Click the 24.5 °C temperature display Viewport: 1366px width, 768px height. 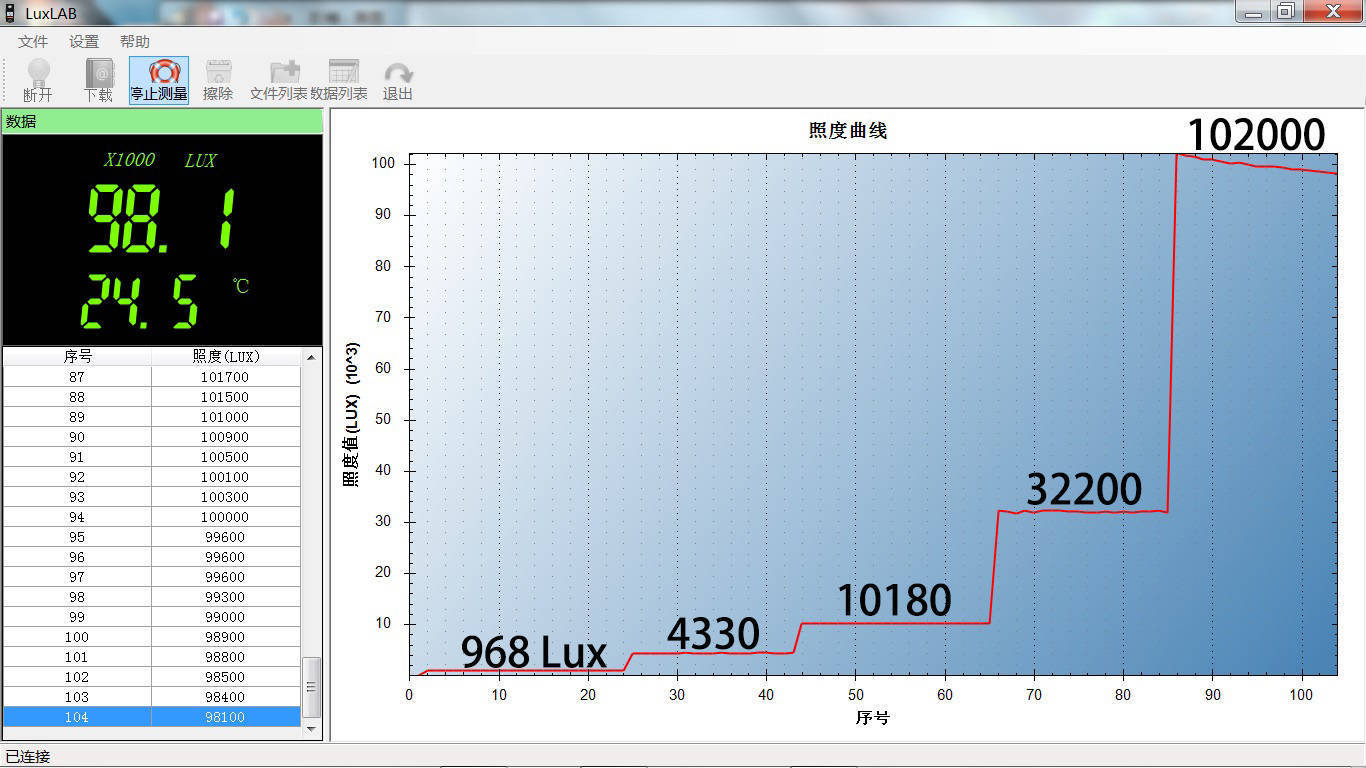tap(140, 302)
